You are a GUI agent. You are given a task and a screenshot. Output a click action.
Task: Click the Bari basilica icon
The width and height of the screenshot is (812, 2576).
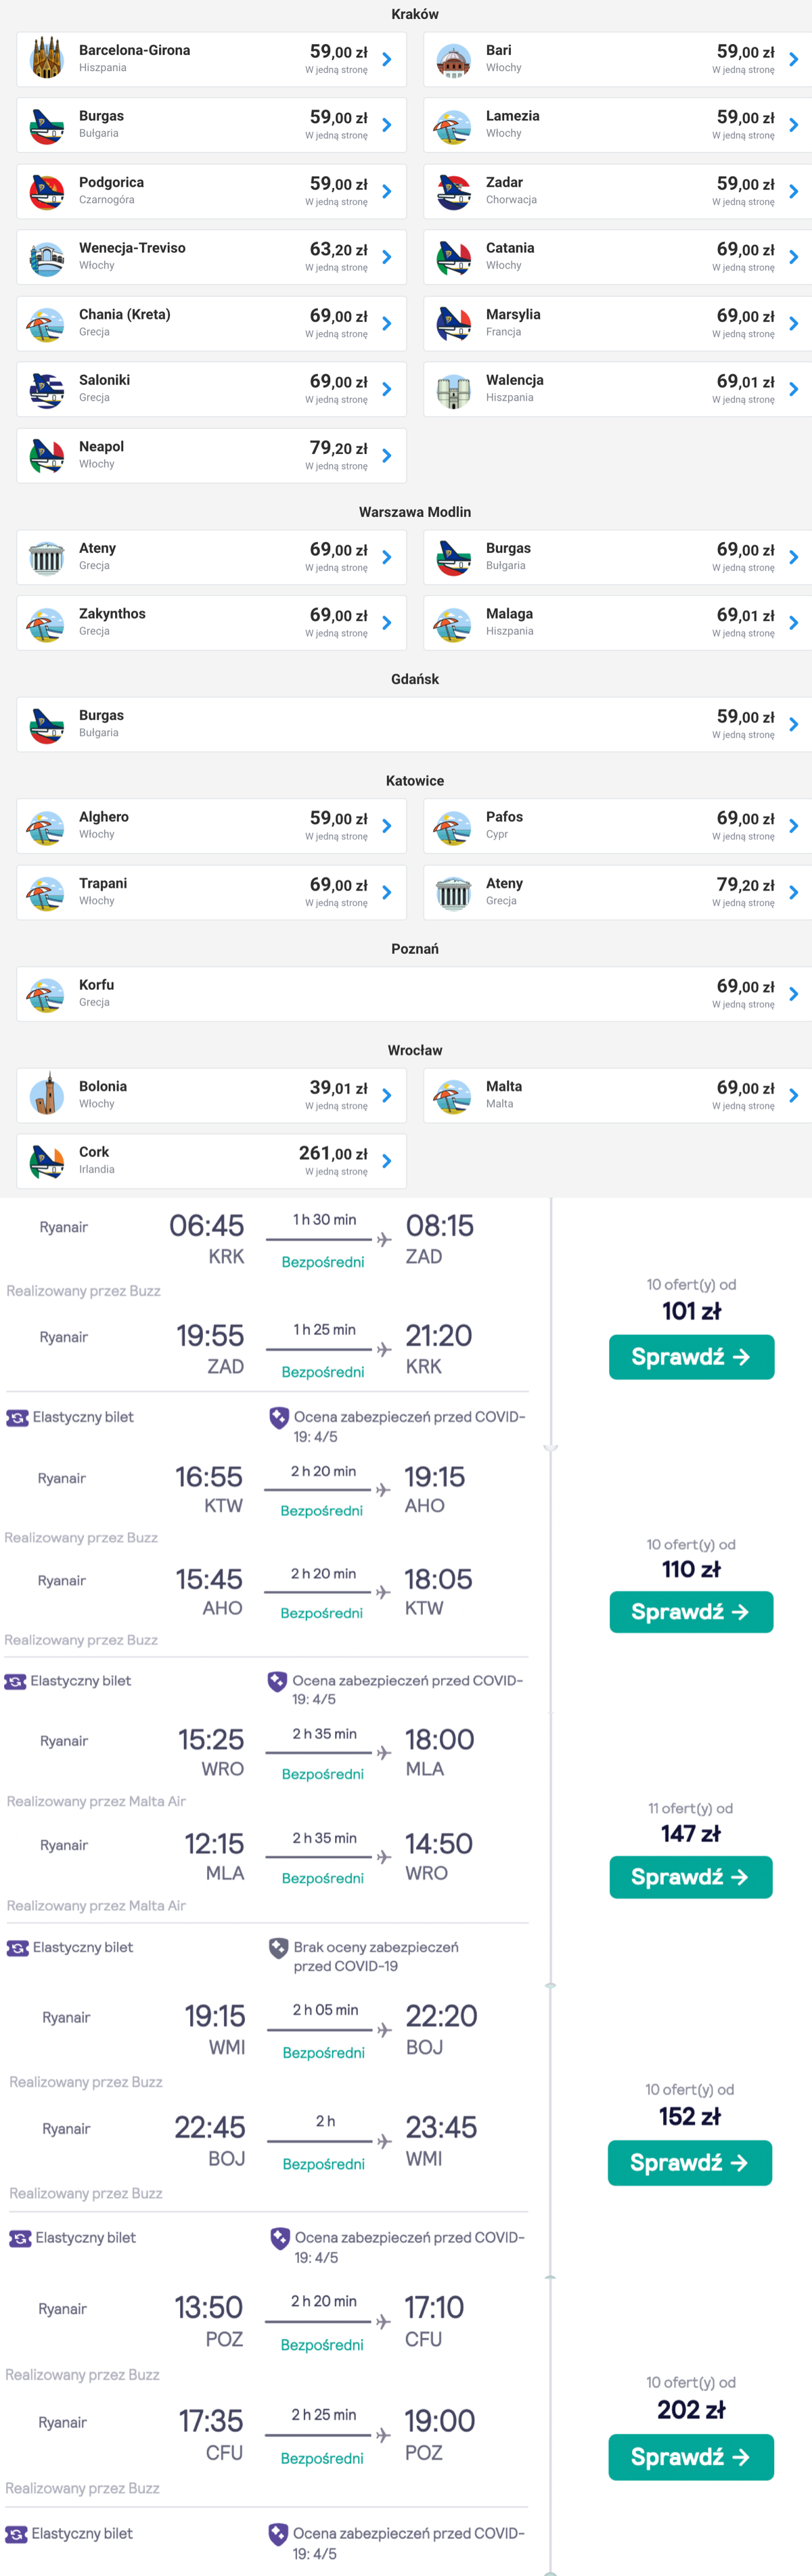click(x=453, y=60)
